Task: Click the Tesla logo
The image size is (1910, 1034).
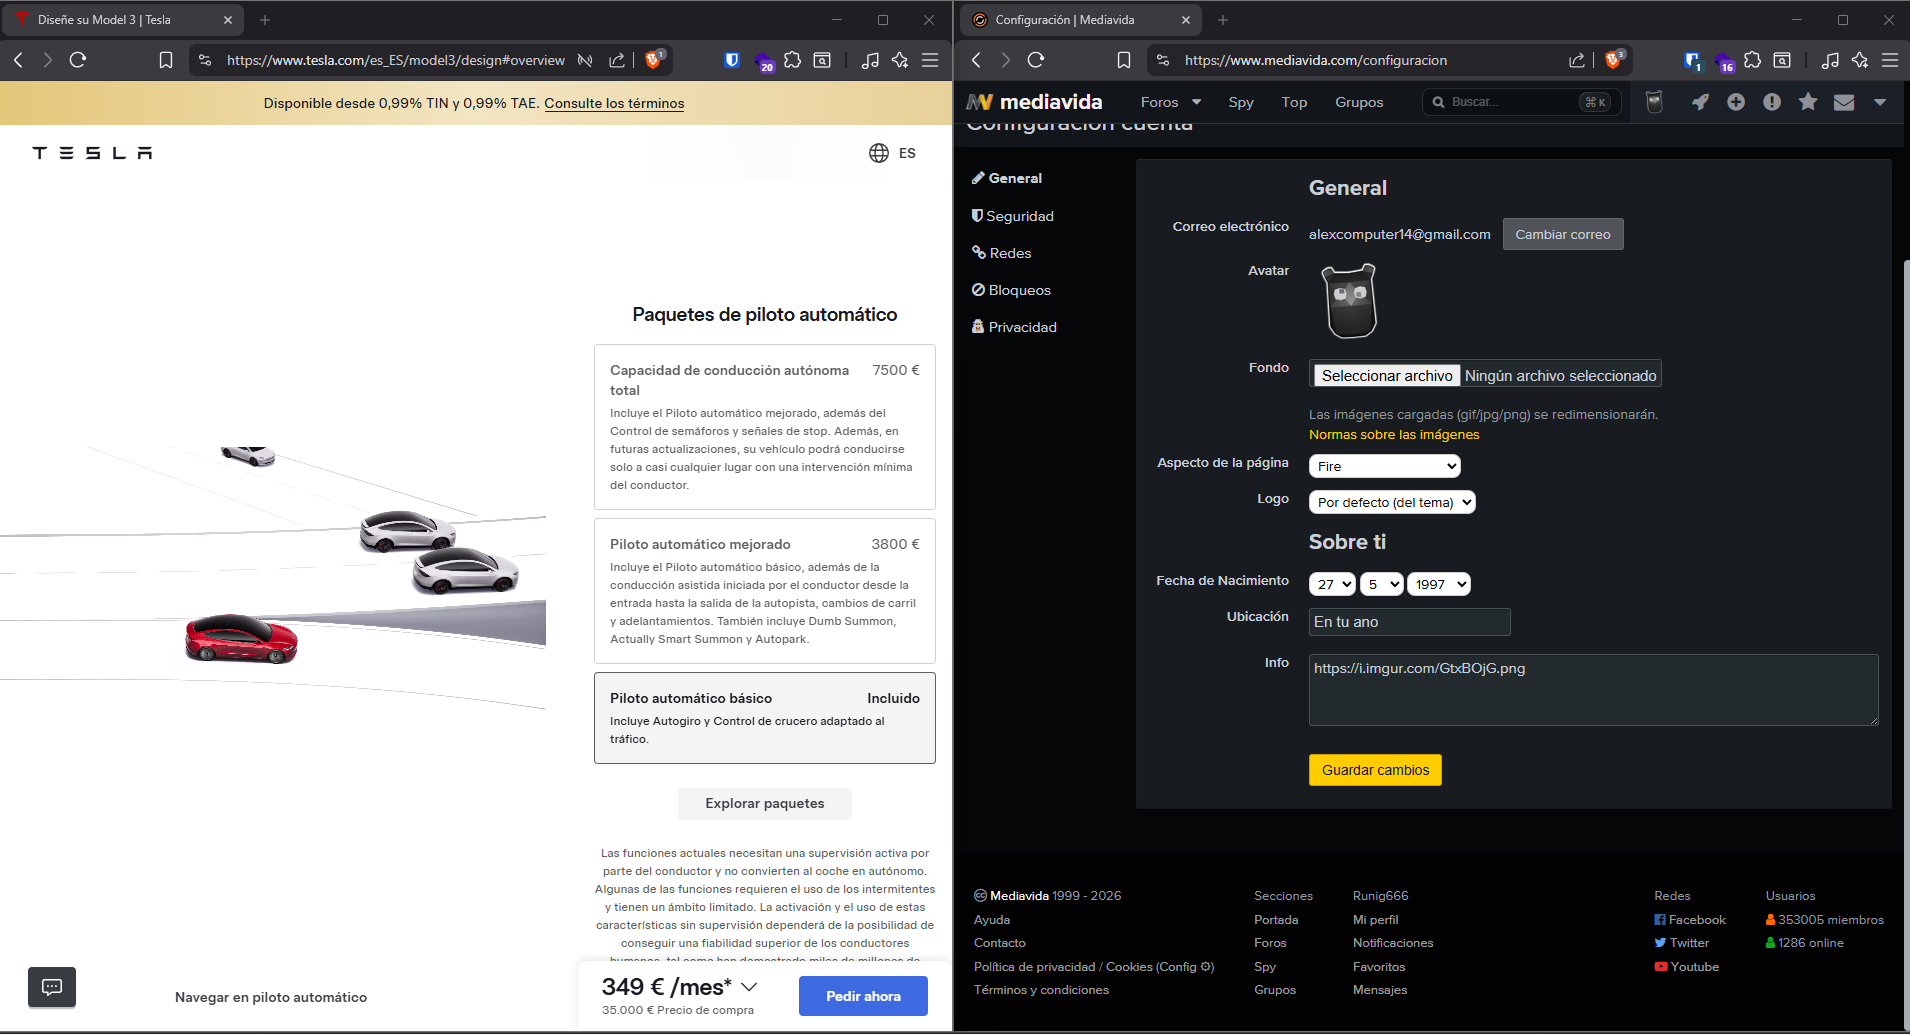Action: point(92,153)
